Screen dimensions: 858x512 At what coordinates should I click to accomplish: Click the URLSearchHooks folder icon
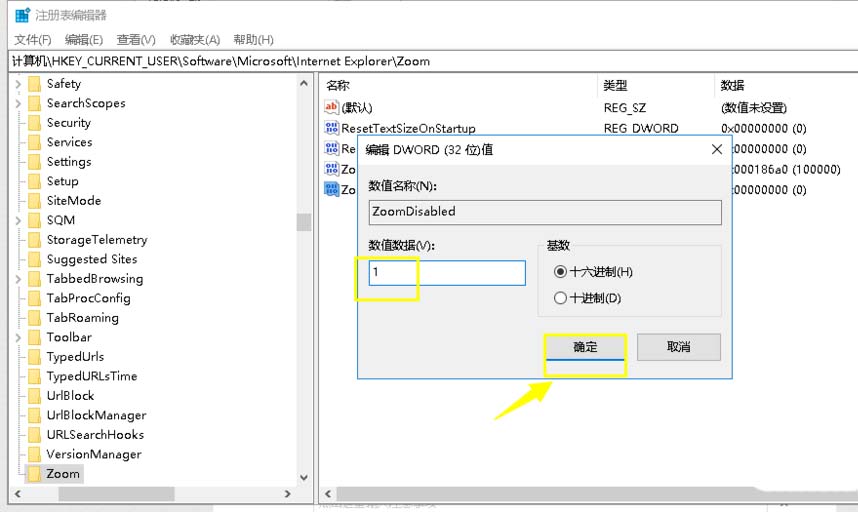pyautogui.click(x=34, y=435)
